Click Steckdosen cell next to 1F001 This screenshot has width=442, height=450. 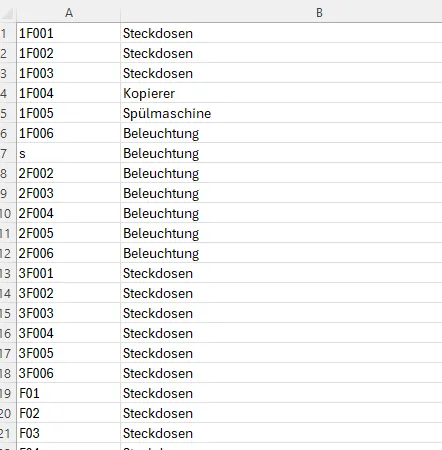pyautogui.click(x=281, y=33)
